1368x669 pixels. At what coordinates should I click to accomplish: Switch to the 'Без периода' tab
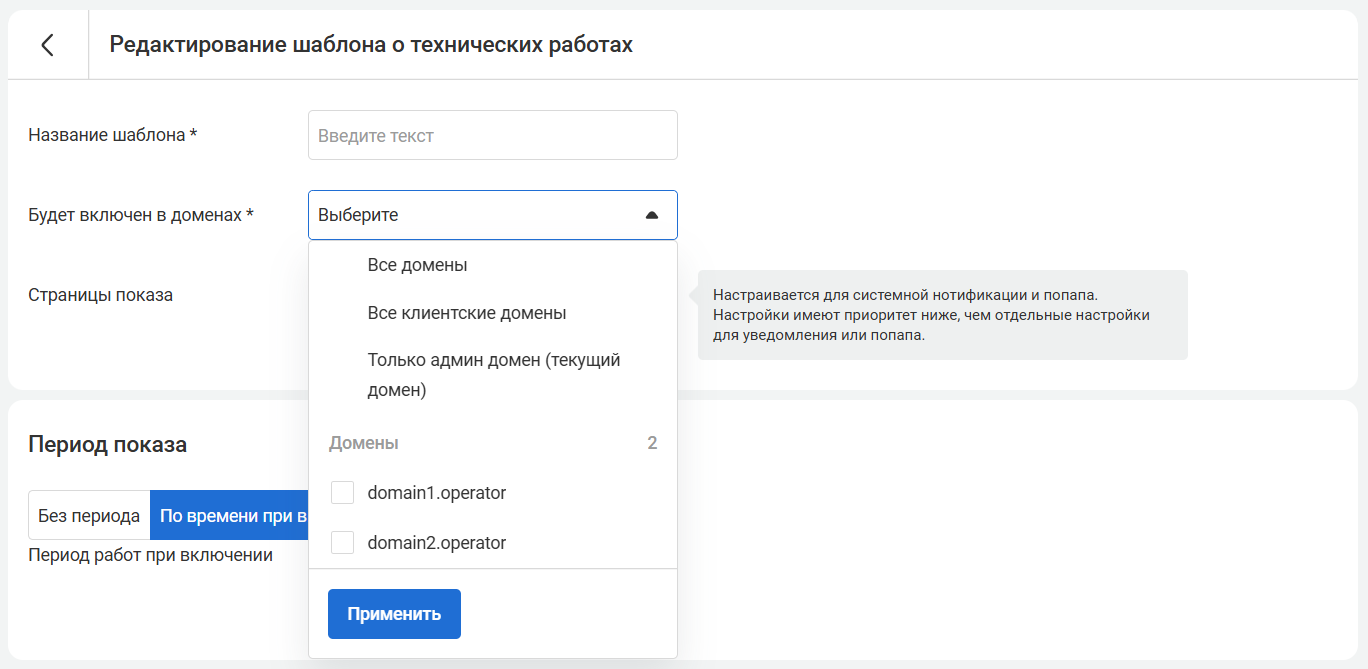pos(89,516)
